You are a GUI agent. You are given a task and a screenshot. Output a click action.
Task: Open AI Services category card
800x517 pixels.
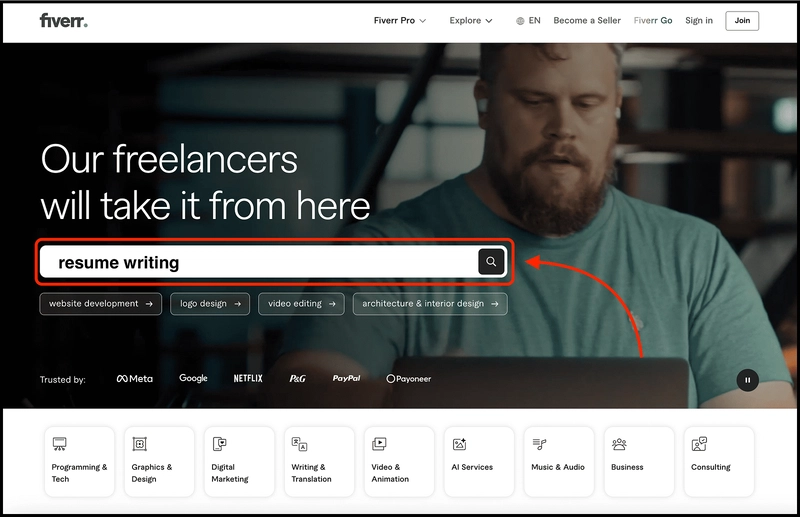(x=479, y=461)
